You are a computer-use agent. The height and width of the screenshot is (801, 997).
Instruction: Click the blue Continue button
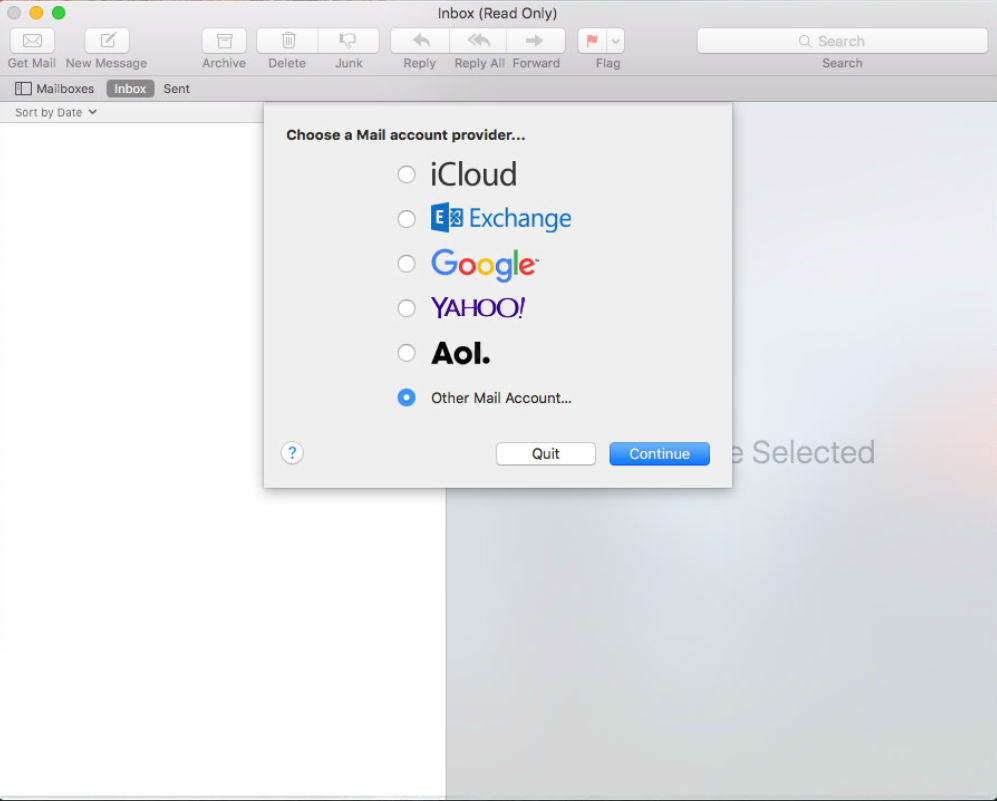(659, 454)
